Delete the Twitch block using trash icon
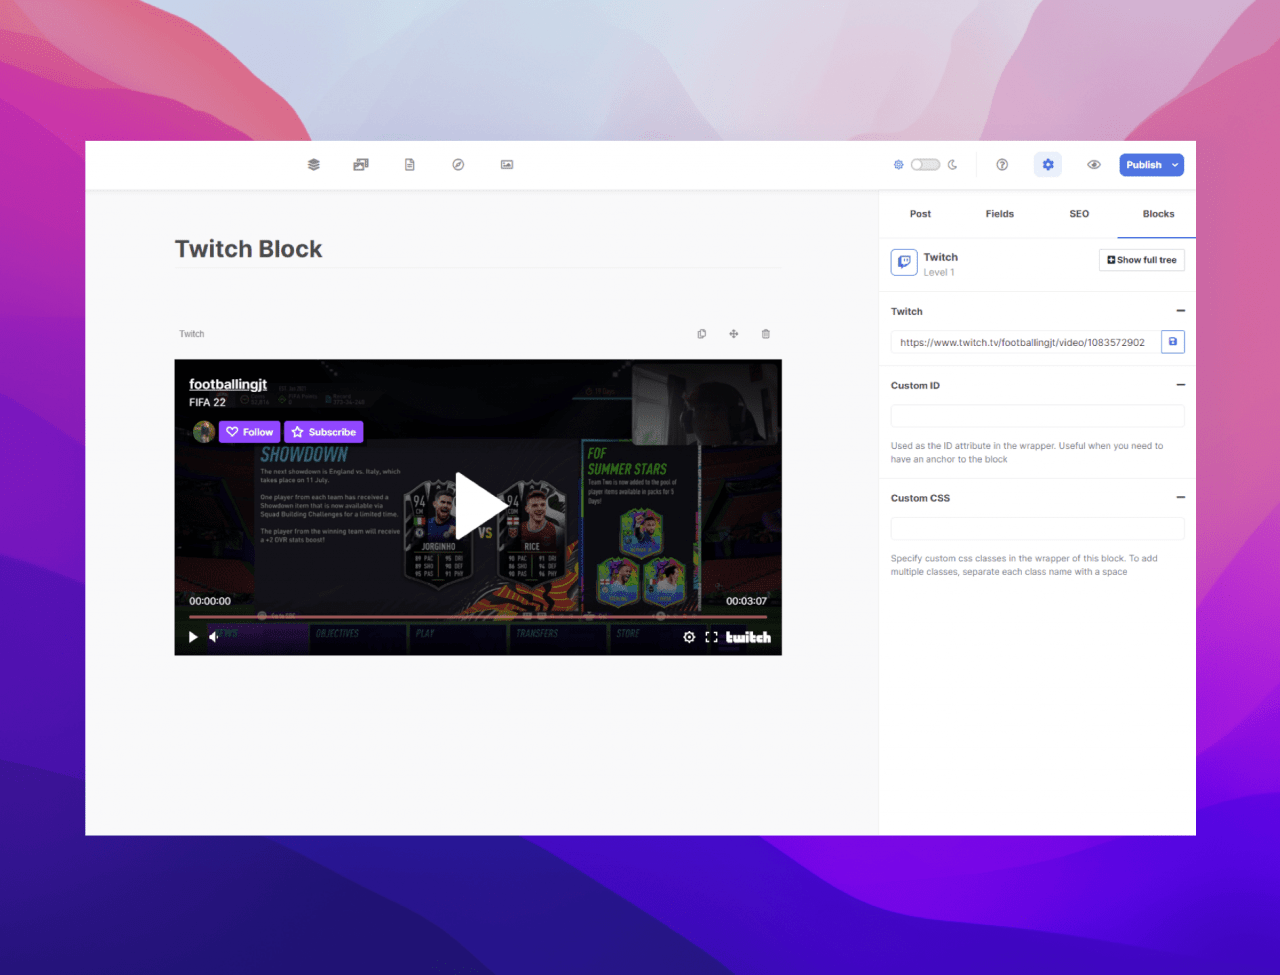 tap(766, 334)
